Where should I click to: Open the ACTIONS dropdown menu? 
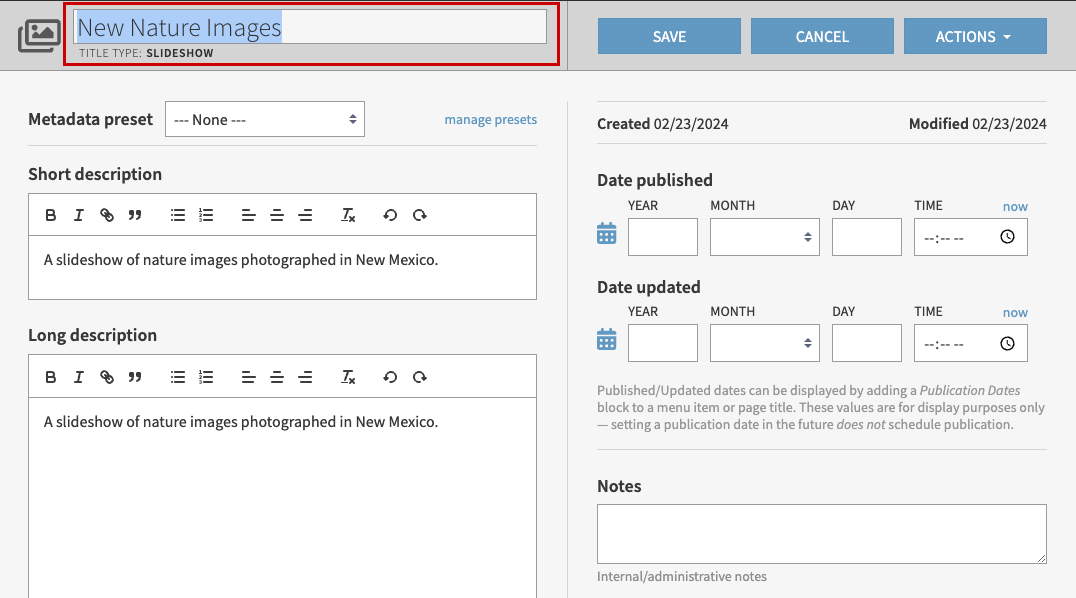[975, 35]
